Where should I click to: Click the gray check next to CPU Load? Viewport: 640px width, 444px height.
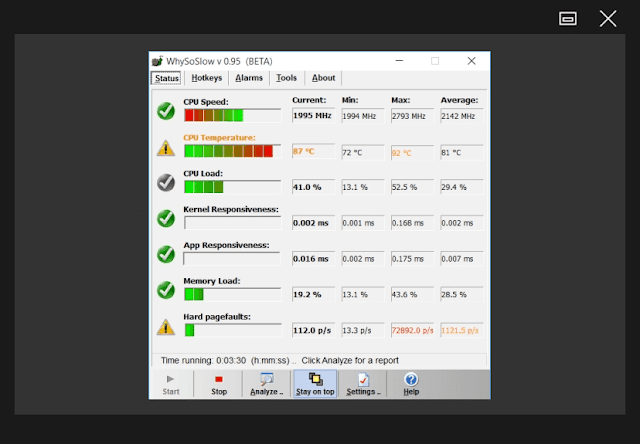(x=166, y=182)
